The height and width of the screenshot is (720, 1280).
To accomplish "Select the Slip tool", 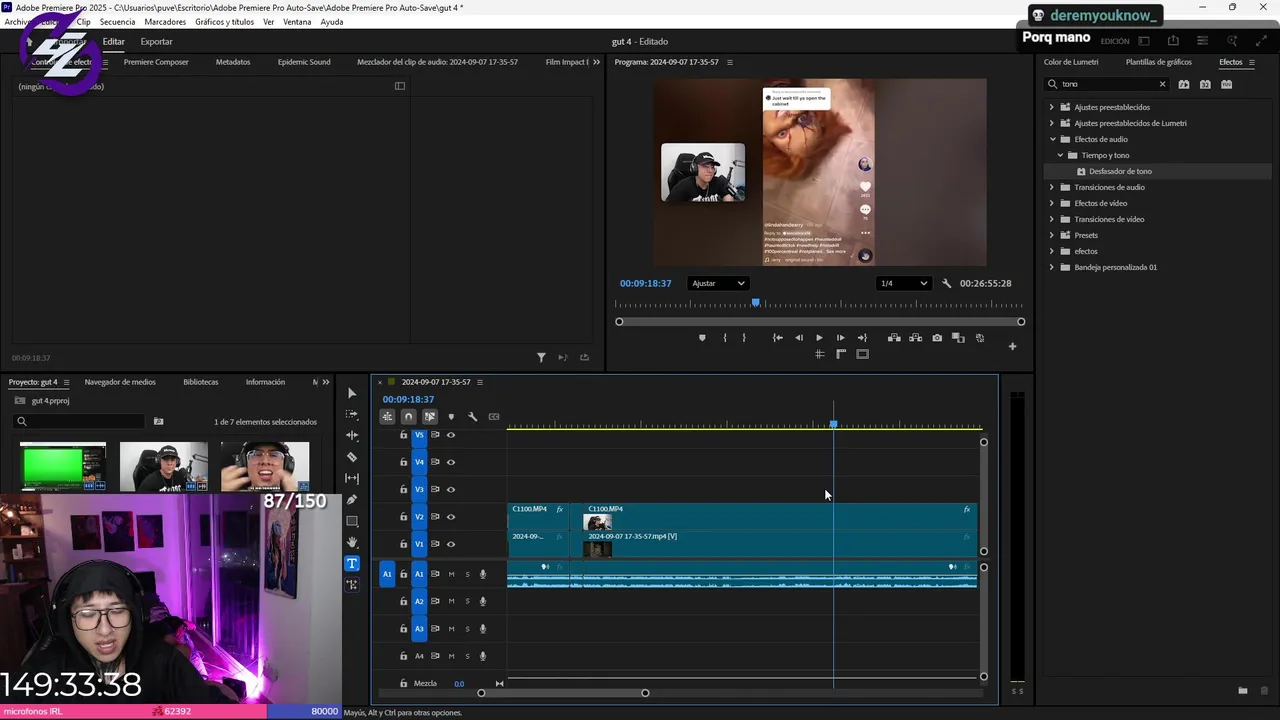I will point(351,478).
